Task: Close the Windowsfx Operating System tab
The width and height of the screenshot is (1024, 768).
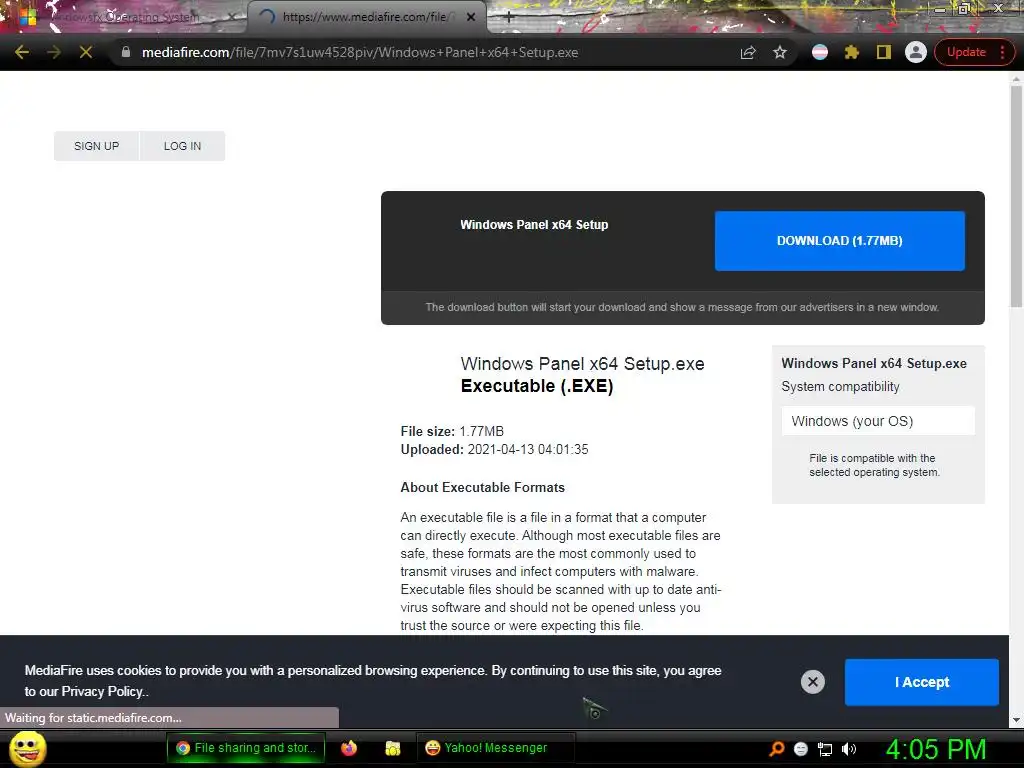Action: (x=232, y=17)
